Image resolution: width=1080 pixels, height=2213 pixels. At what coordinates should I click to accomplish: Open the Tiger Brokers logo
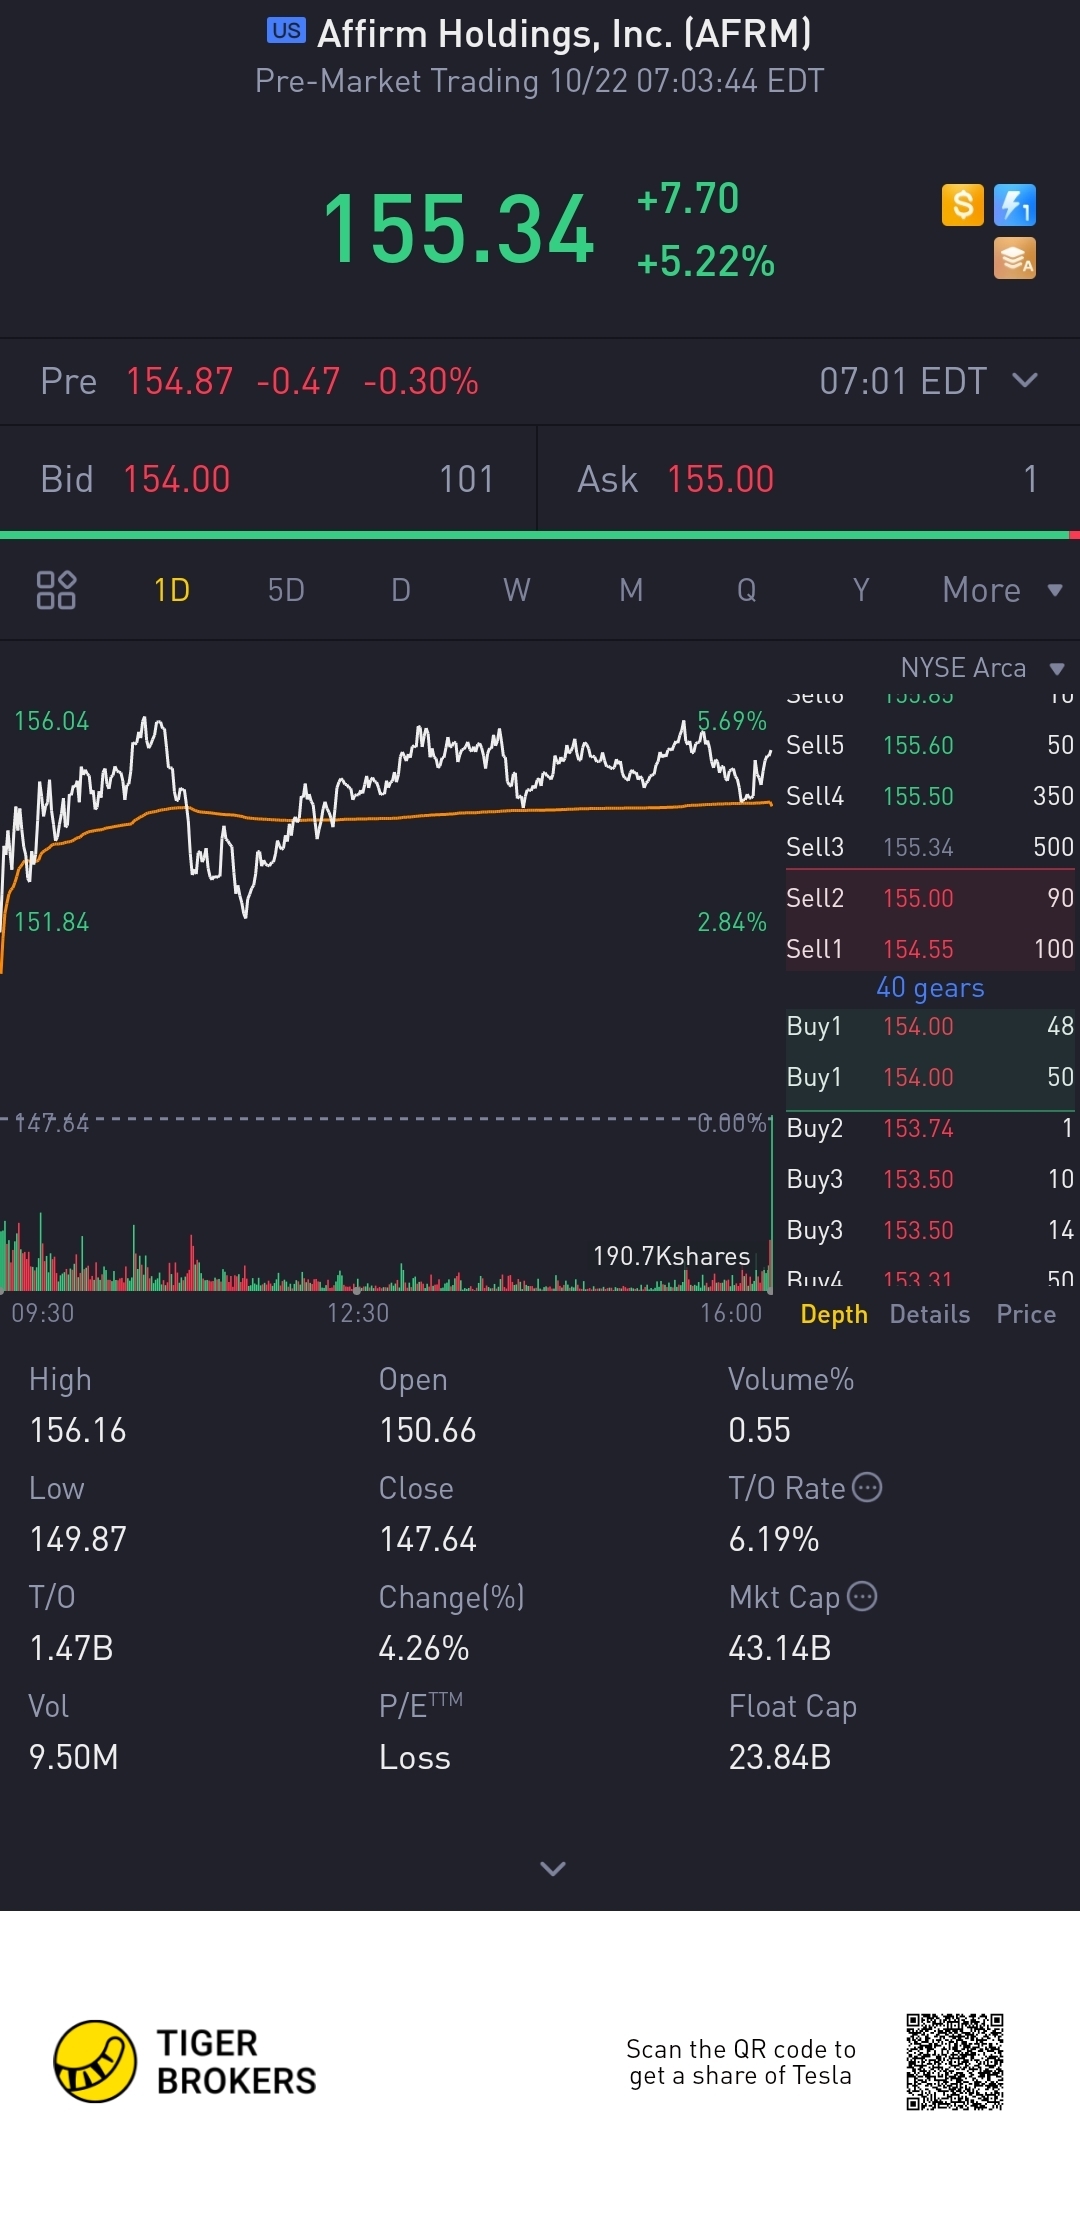[186, 2061]
